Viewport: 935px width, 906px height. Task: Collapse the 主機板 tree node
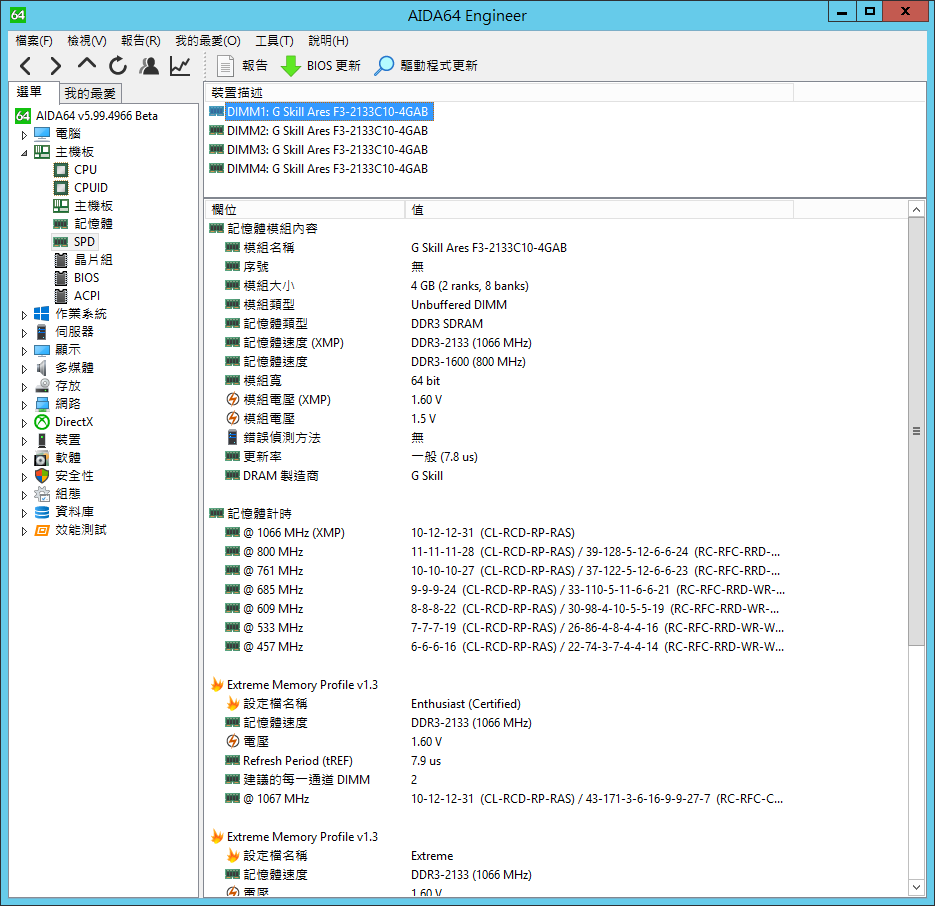tap(24, 153)
